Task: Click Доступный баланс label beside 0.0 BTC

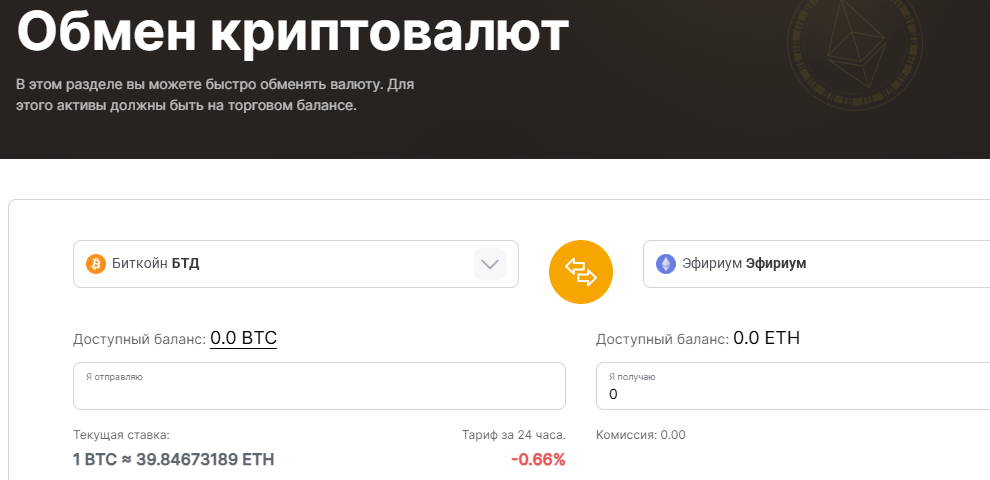Action: tap(140, 340)
